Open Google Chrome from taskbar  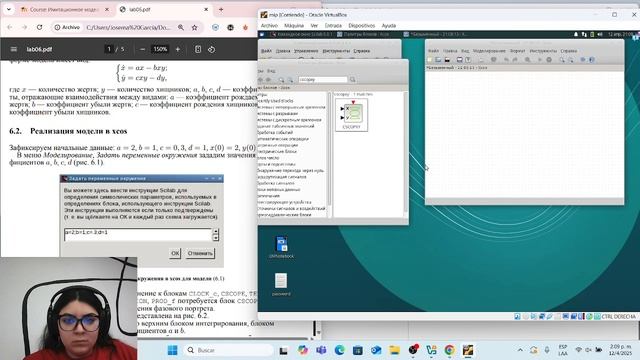click(449, 350)
